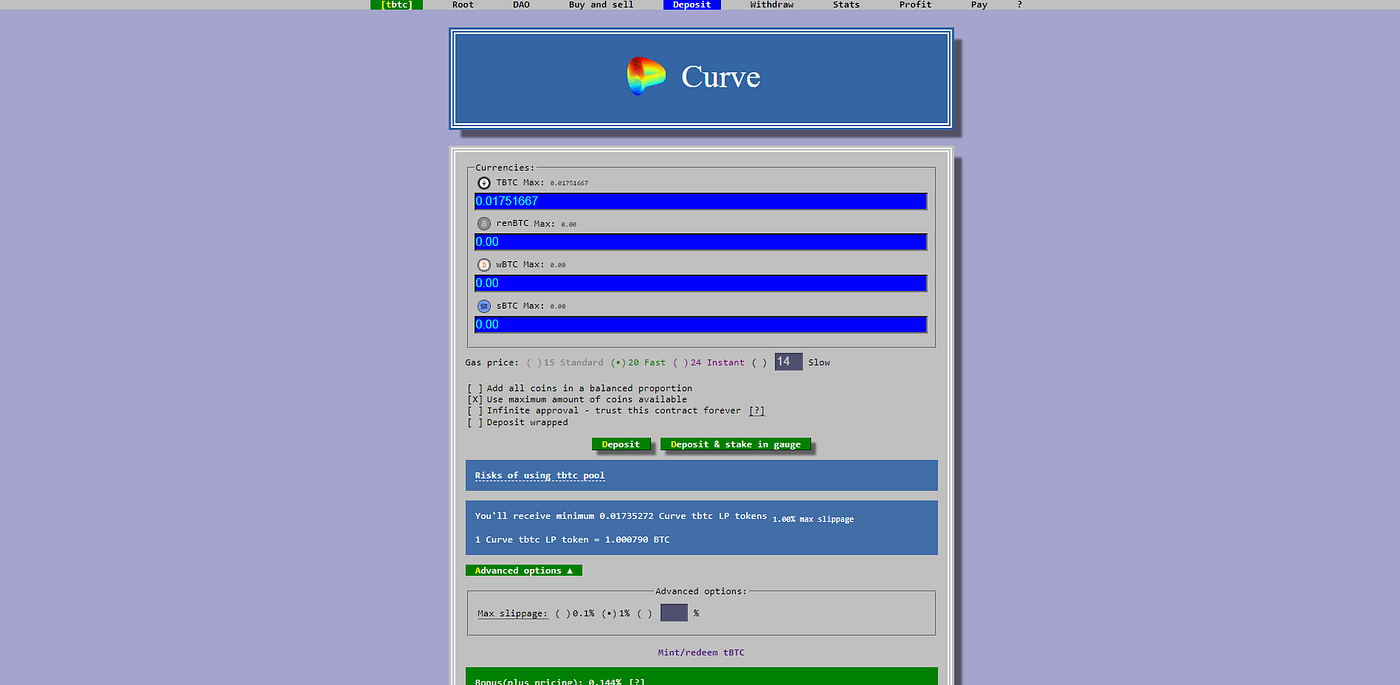Open the Pay menu item

(x=979, y=5)
